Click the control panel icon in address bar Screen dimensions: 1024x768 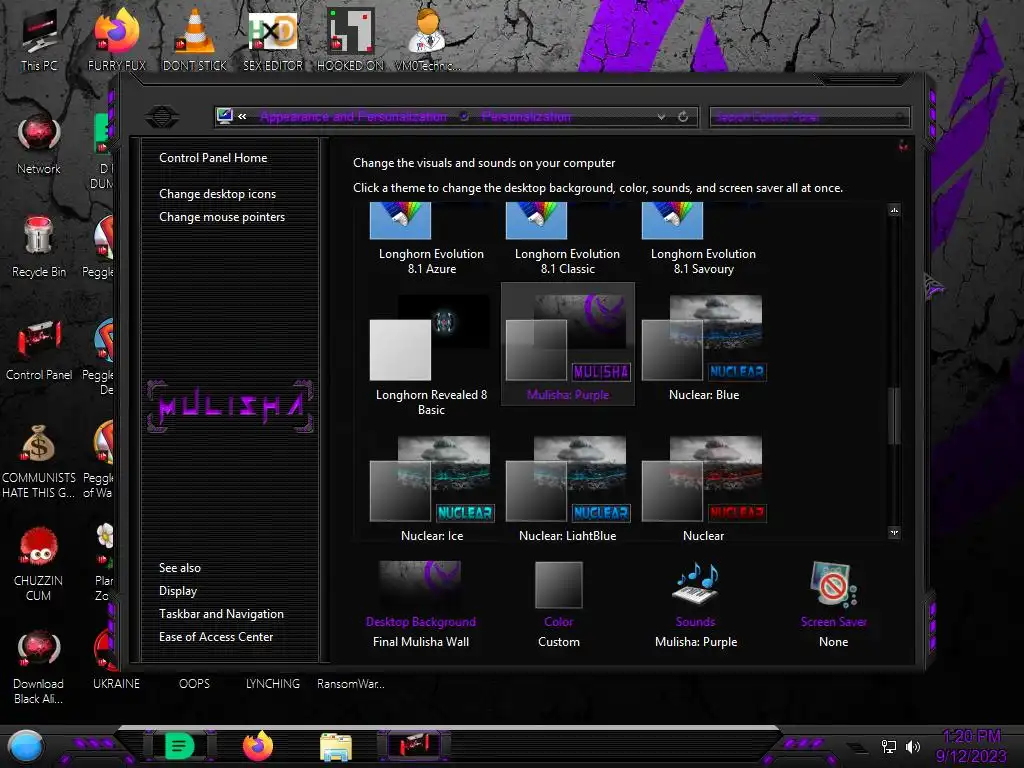coord(225,116)
